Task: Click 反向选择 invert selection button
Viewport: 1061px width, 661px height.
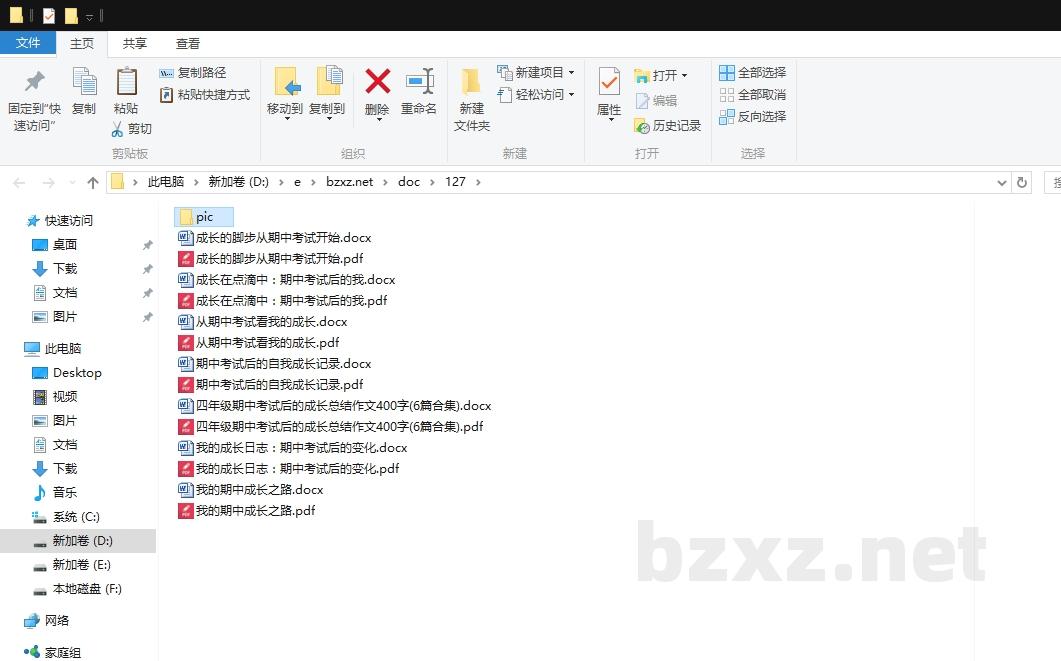Action: 753,117
